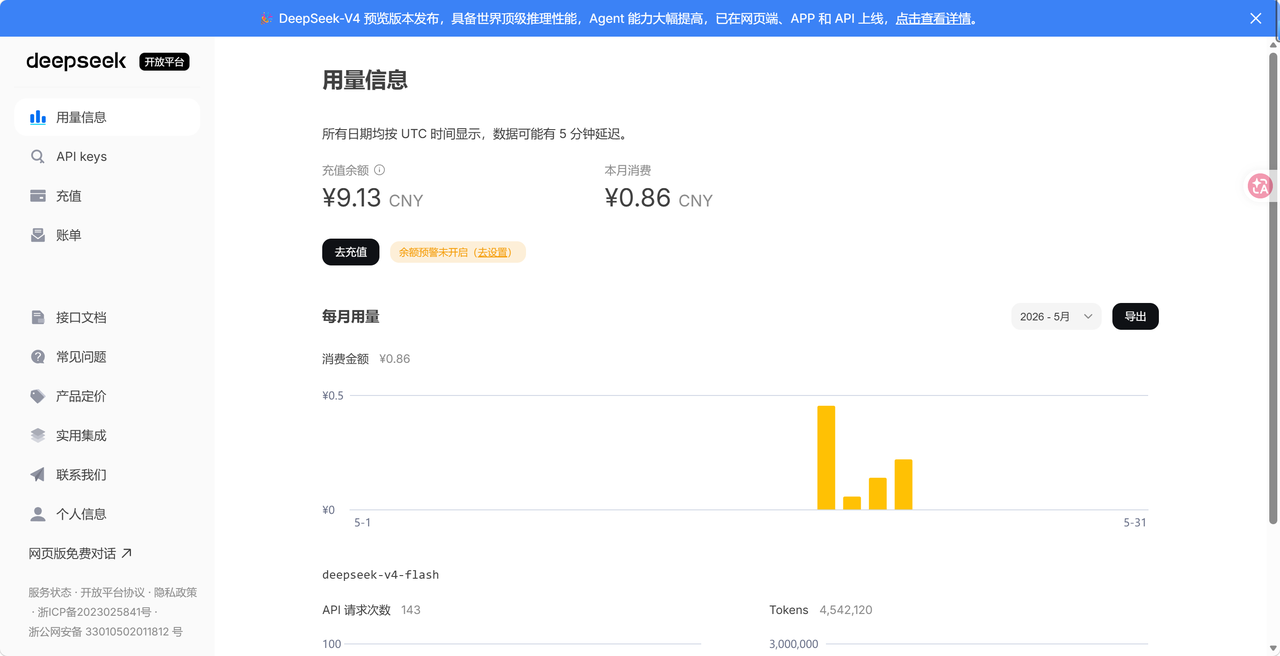Open the 2026 - 5月 month dropdown
1280x656 pixels.
[1056, 317]
